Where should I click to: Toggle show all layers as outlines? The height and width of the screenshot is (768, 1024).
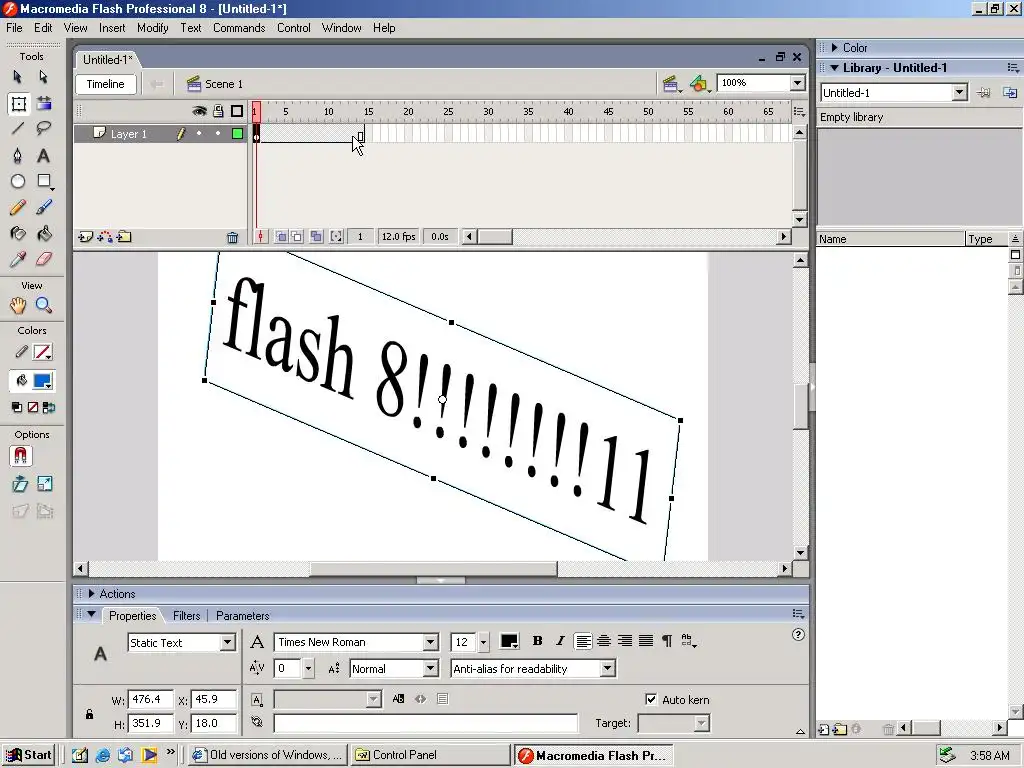click(237, 111)
